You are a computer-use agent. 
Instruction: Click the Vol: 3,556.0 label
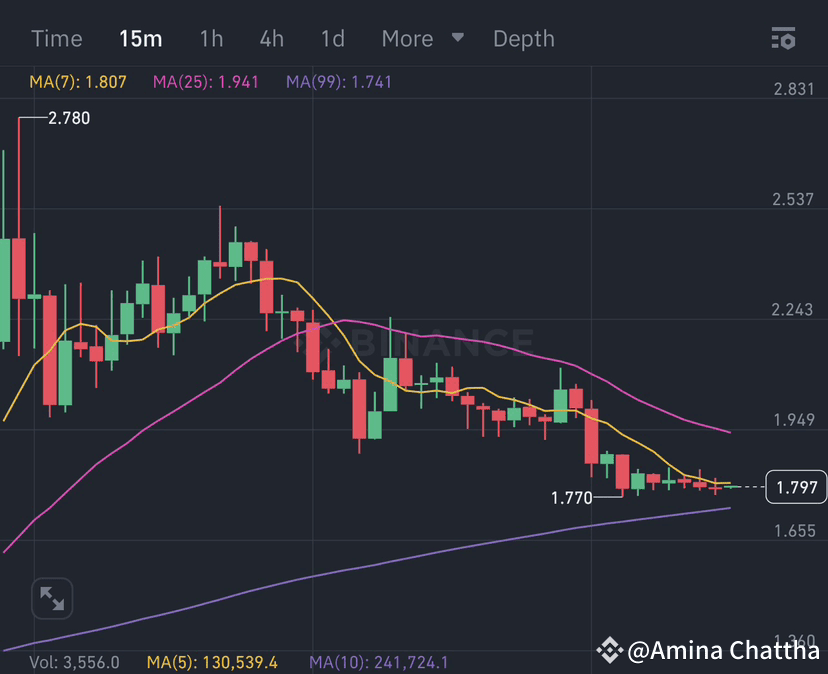click(70, 662)
